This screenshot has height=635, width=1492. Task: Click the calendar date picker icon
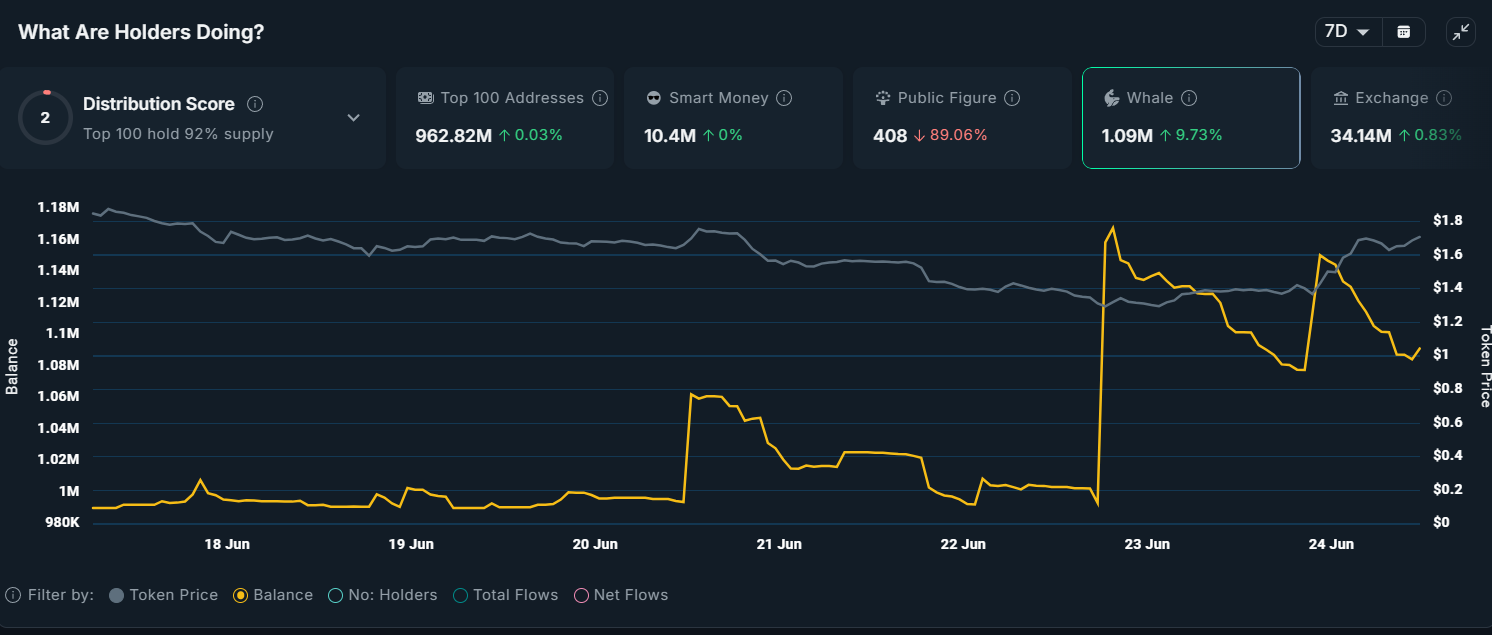1403,32
